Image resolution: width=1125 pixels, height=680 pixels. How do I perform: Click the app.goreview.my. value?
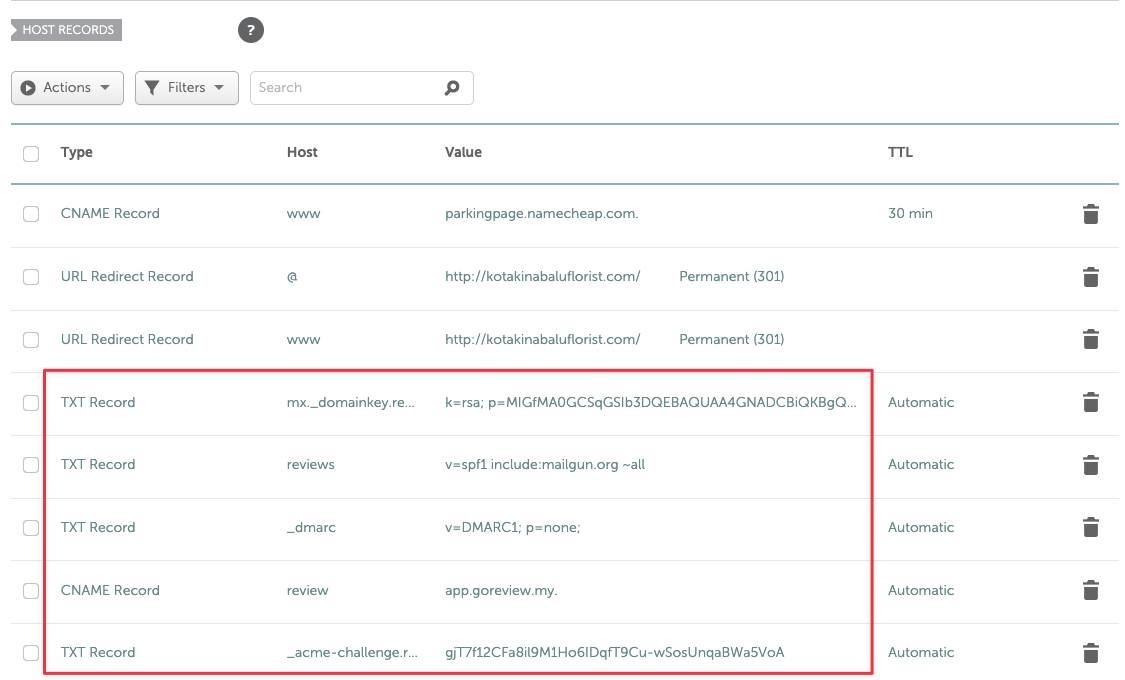coord(501,591)
